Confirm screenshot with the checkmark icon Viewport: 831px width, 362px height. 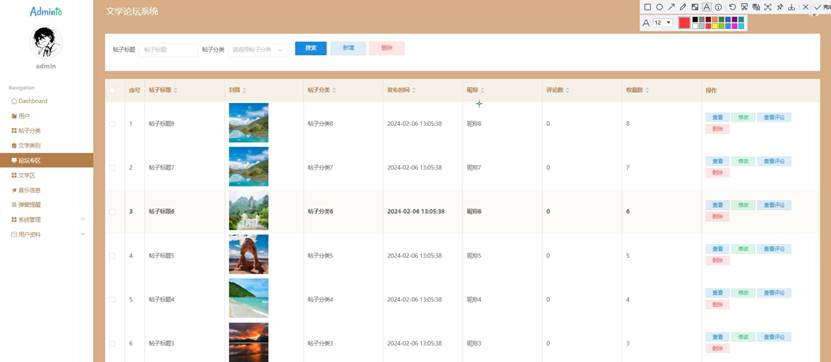pos(818,7)
